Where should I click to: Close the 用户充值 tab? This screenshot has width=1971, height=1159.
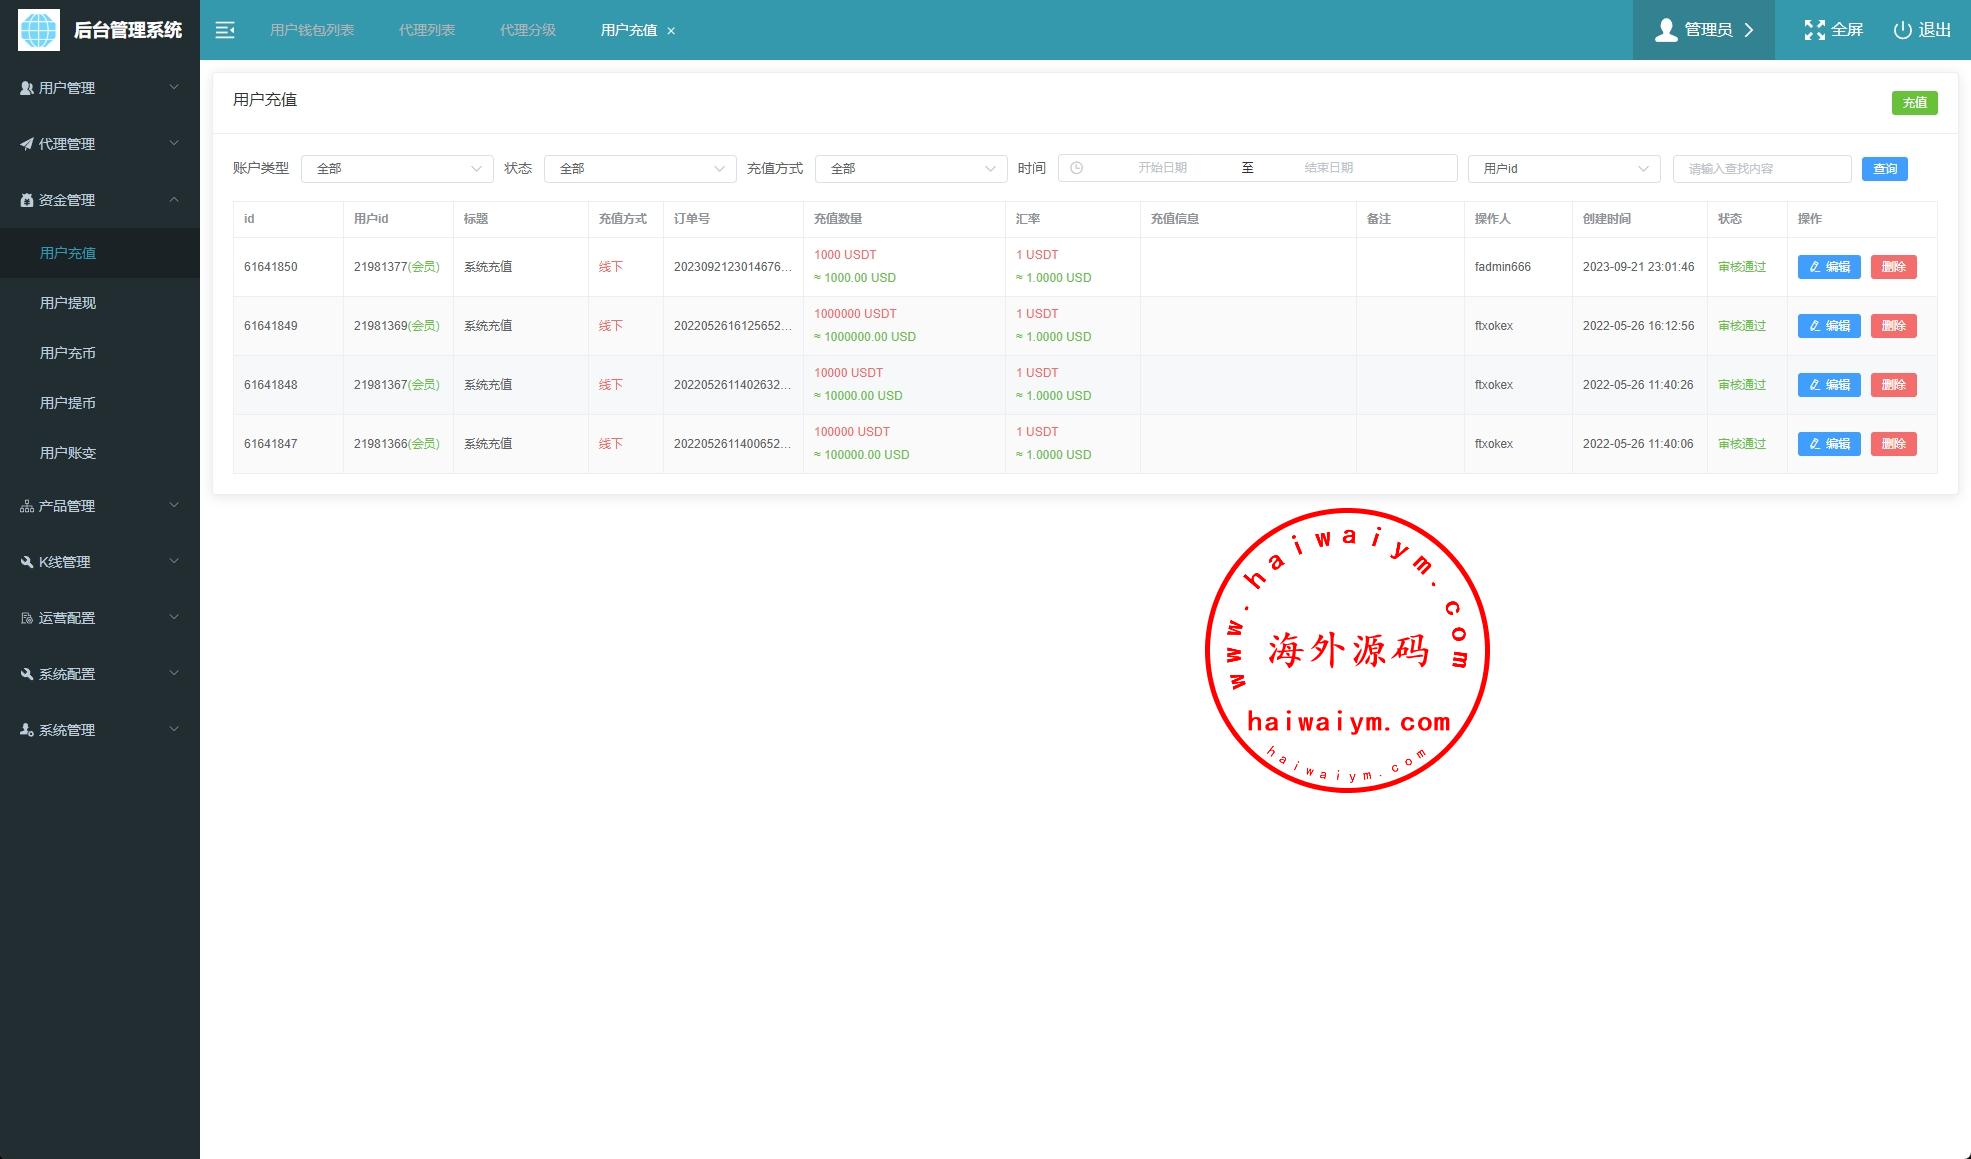pos(671,31)
